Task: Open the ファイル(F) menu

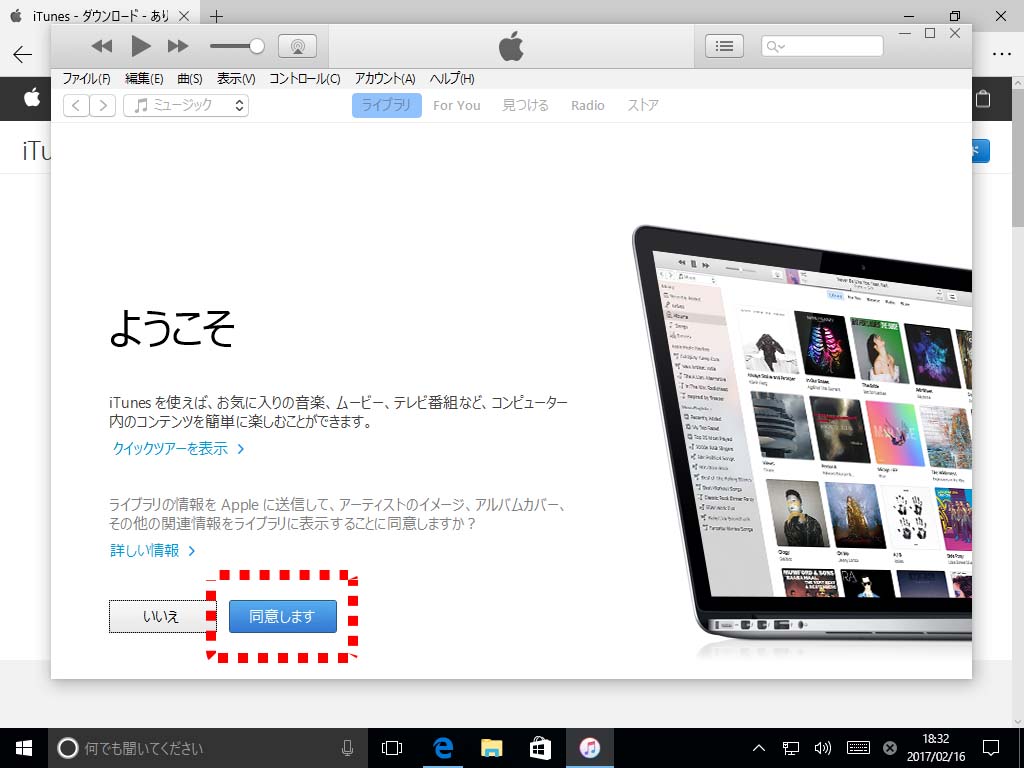Action: (x=86, y=79)
